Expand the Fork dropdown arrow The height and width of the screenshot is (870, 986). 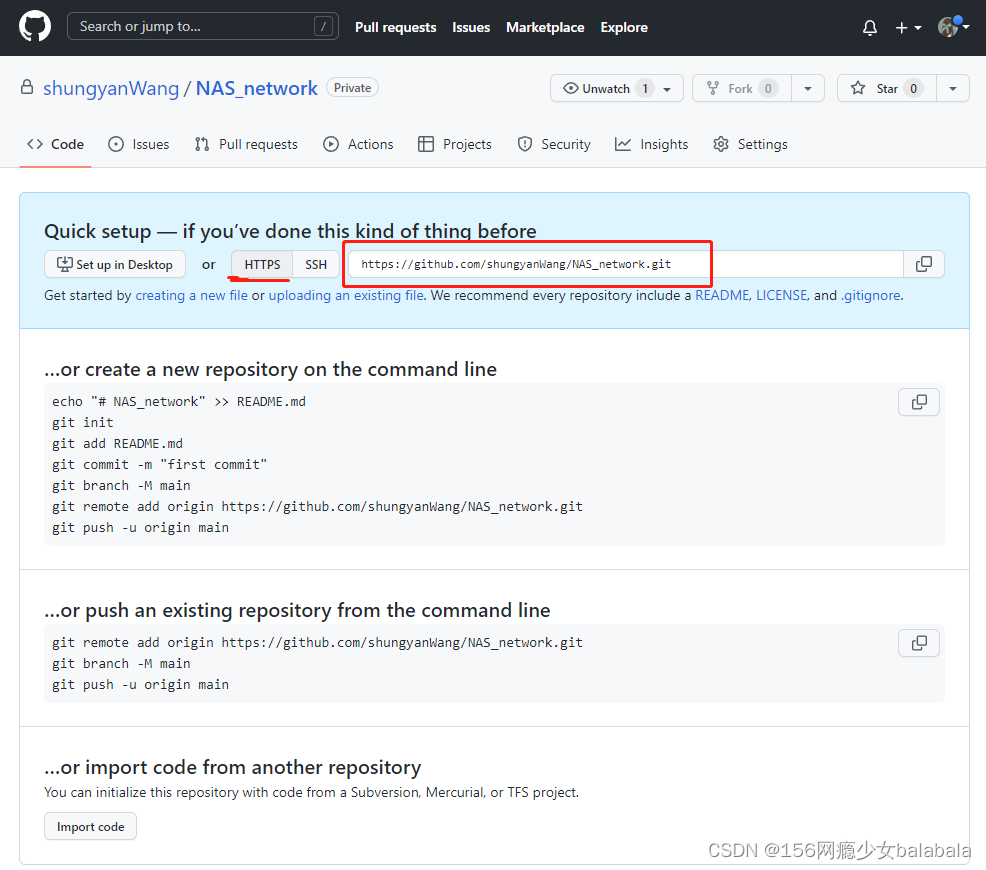[x=808, y=89]
